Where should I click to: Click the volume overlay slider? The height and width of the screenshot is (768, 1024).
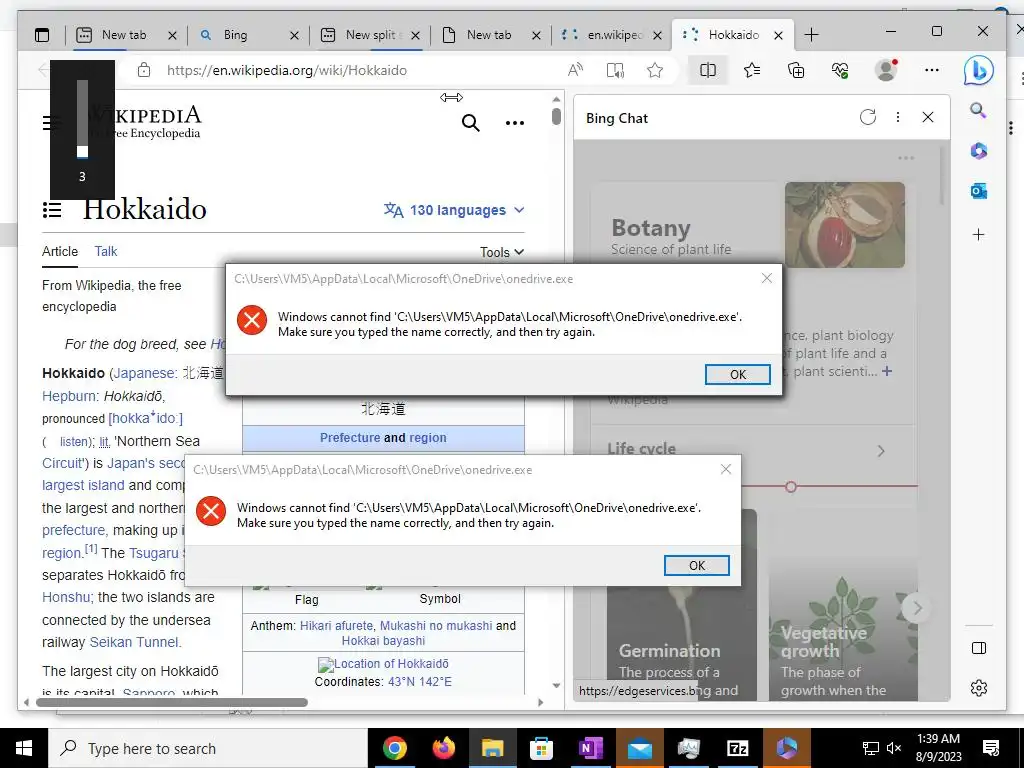[x=82, y=119]
